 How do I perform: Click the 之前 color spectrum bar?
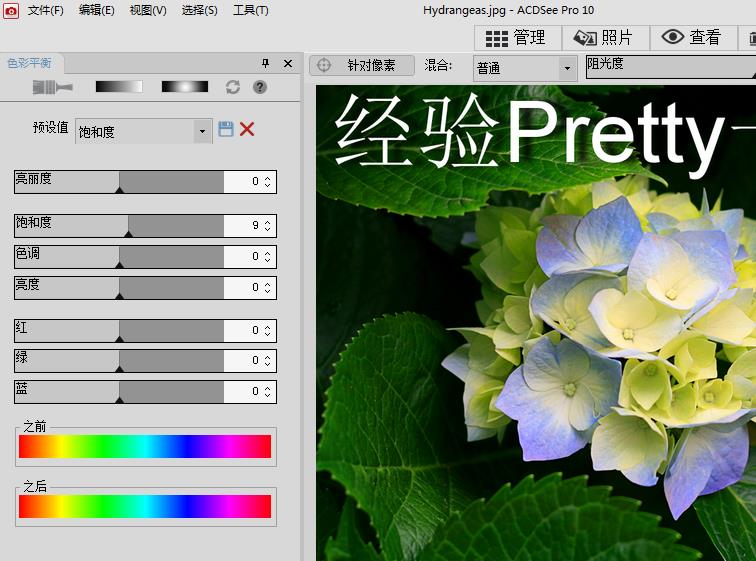click(145, 446)
